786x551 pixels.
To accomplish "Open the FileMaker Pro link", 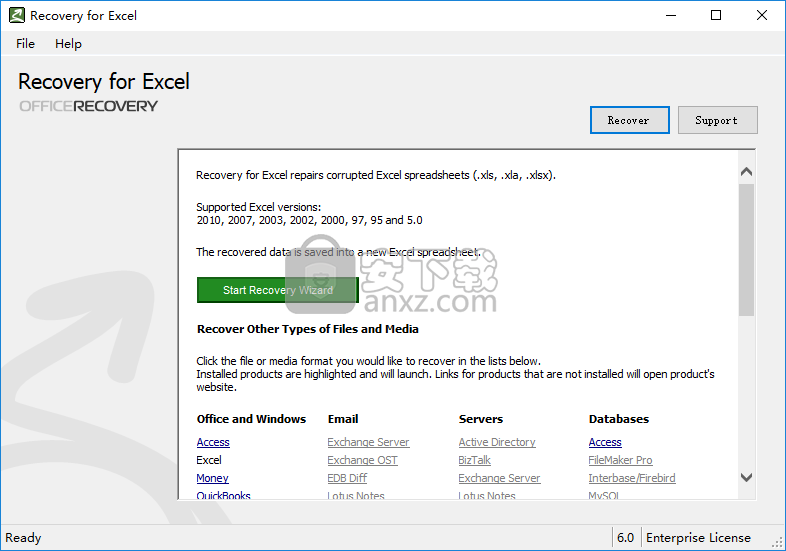I will pyautogui.click(x=621, y=460).
